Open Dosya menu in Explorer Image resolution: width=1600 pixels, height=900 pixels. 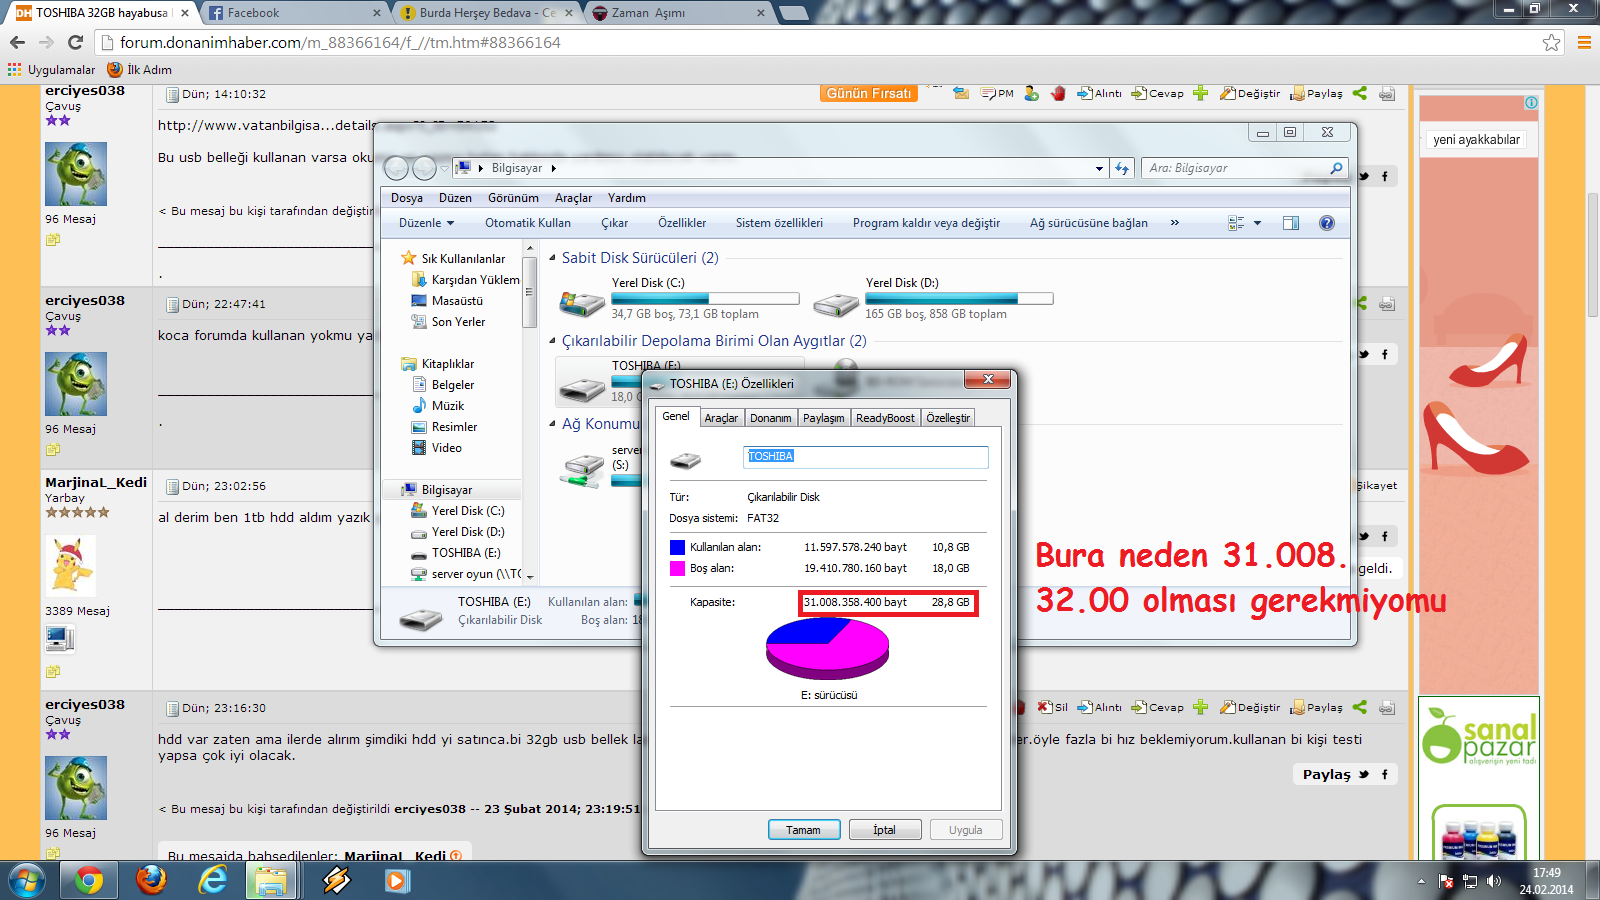(407, 198)
